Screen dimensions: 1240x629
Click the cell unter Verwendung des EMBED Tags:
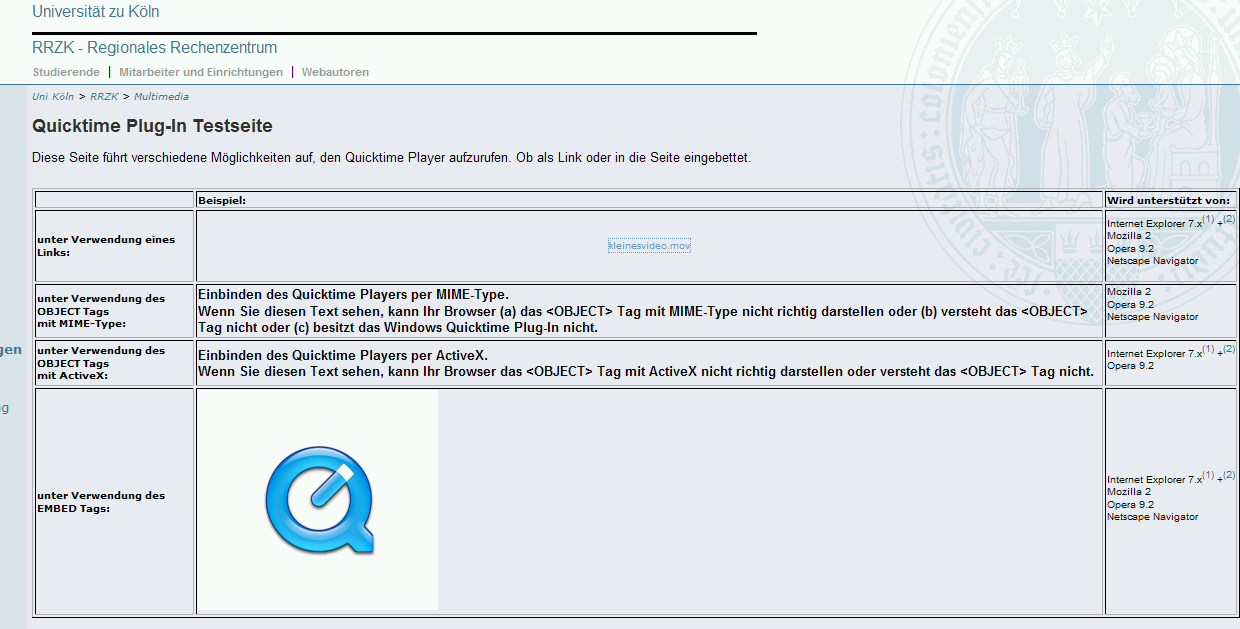pyautogui.click(x=114, y=502)
